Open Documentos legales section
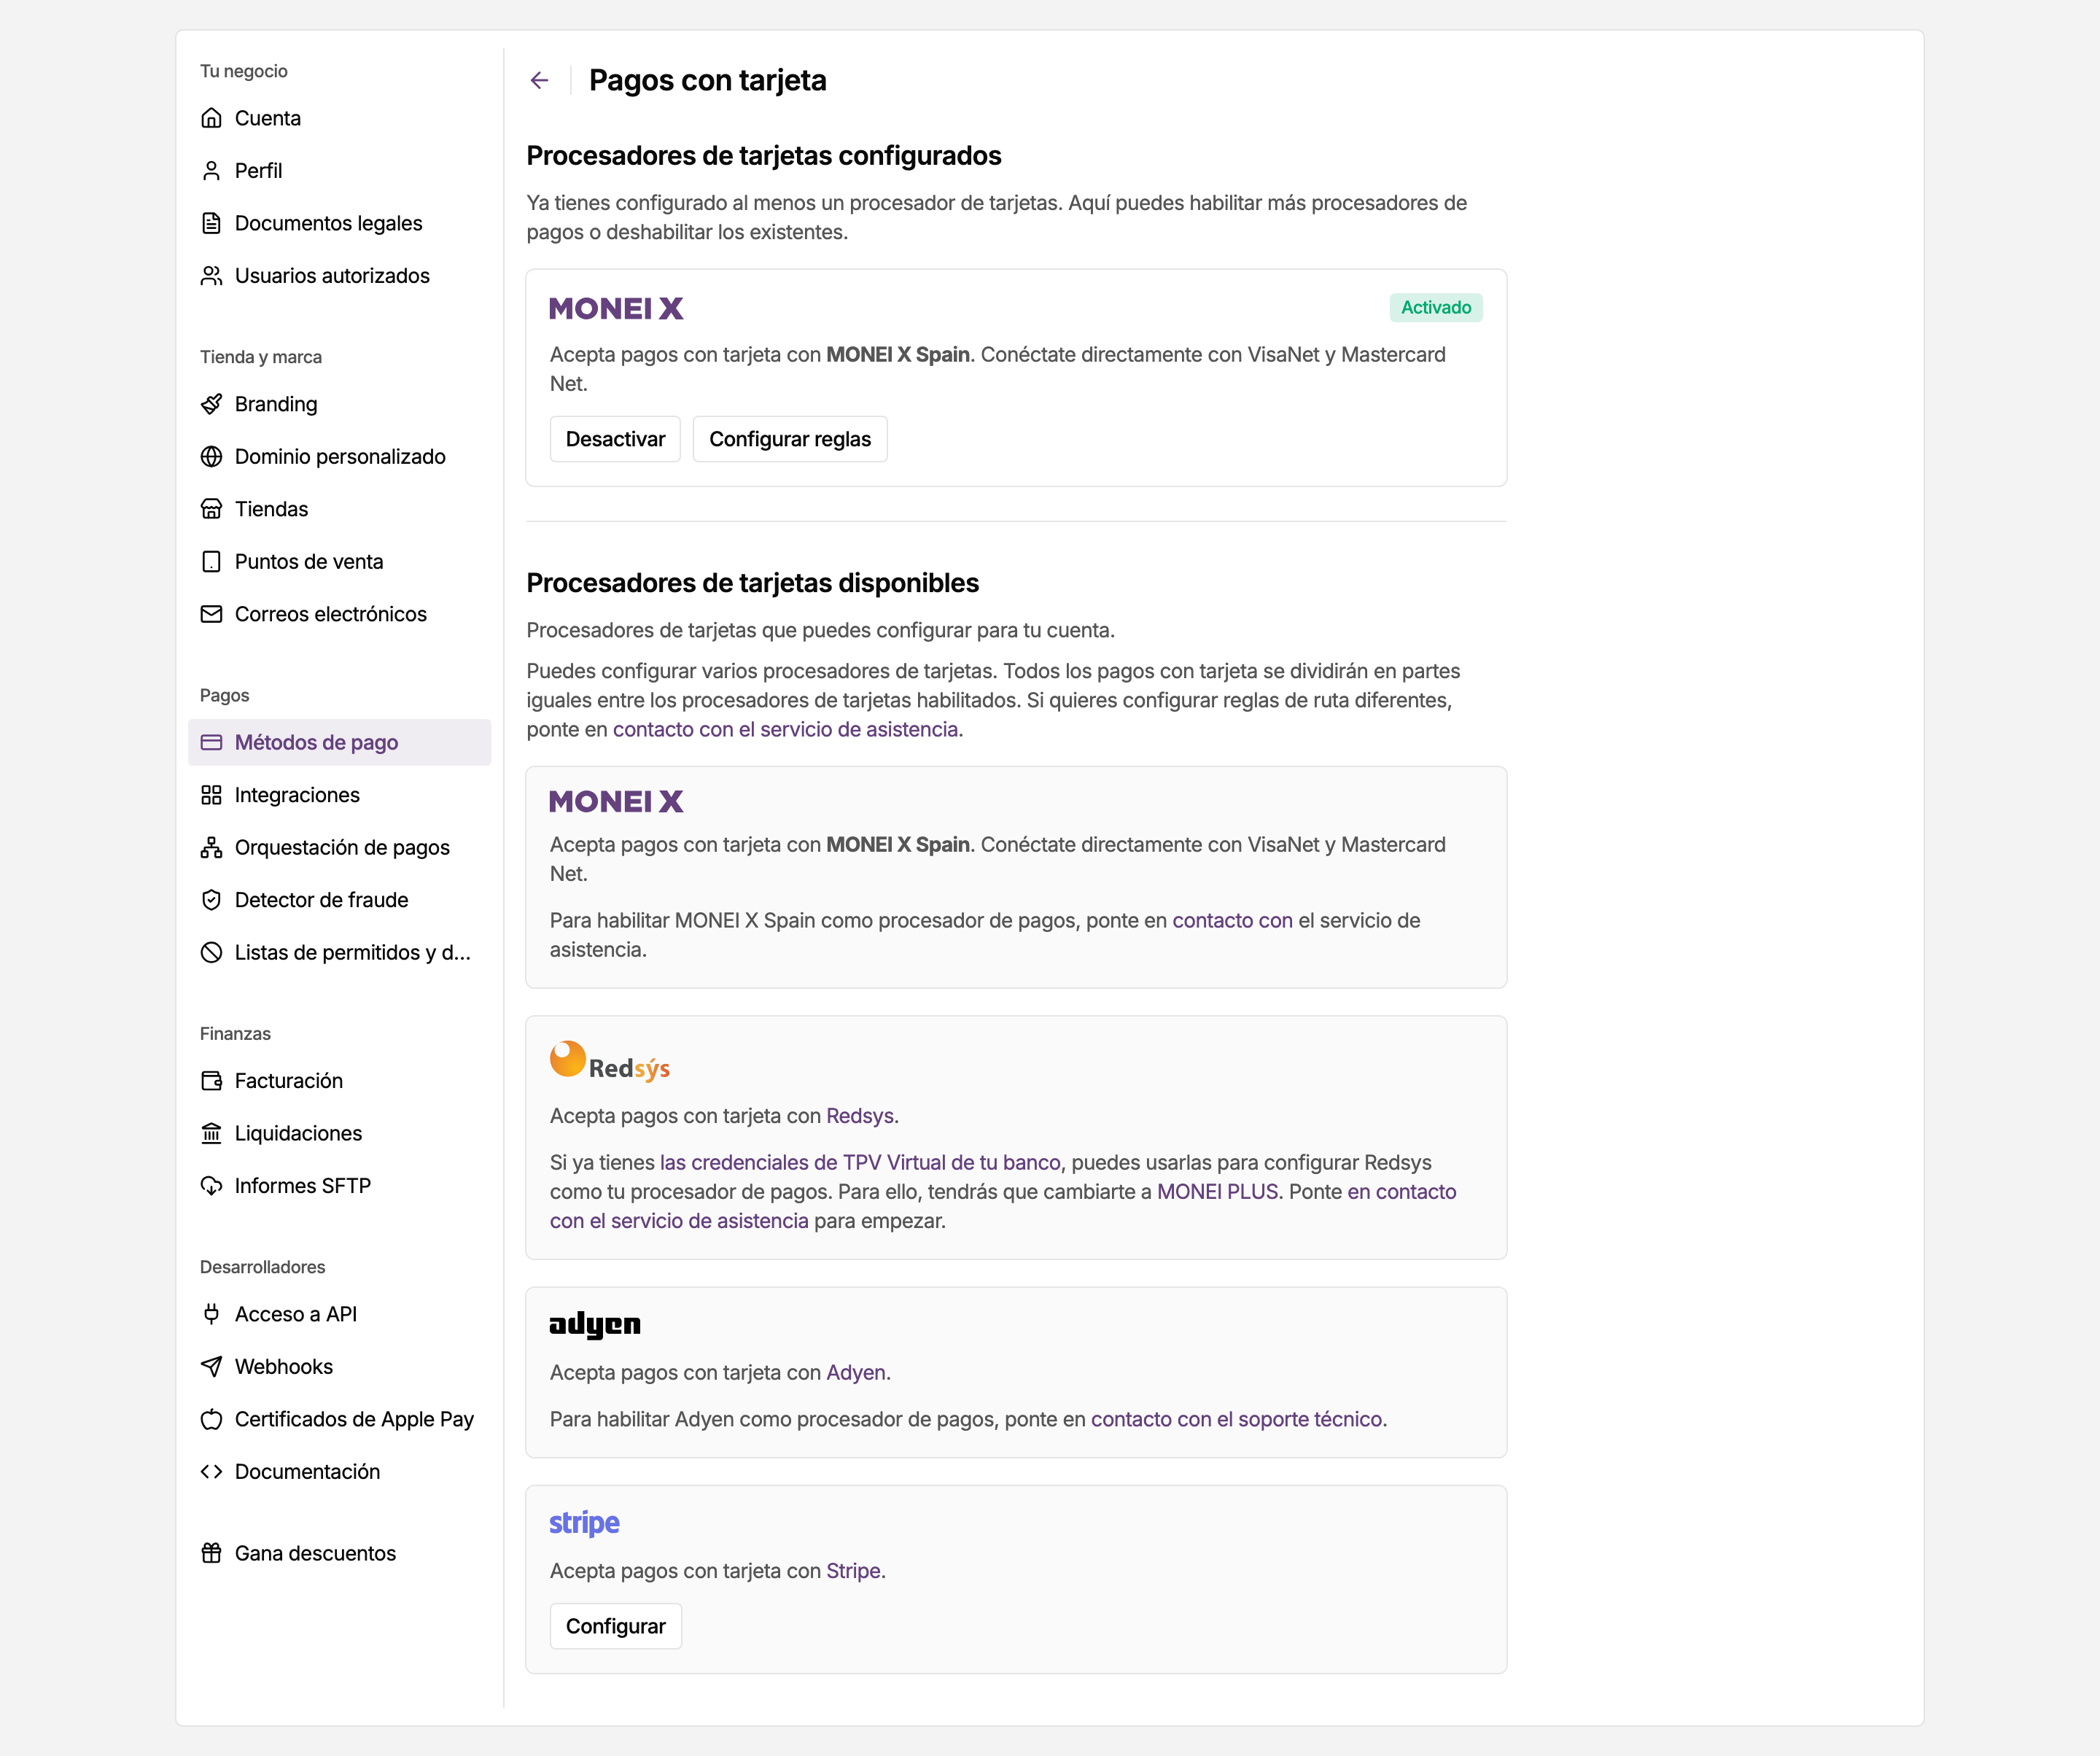The height and width of the screenshot is (1756, 2100). tap(339, 223)
